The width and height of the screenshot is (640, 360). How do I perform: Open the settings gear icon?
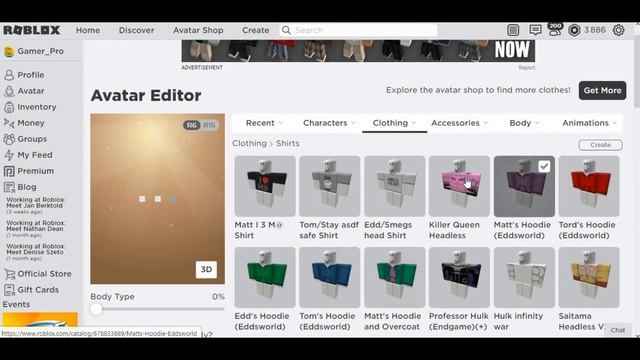click(x=618, y=30)
